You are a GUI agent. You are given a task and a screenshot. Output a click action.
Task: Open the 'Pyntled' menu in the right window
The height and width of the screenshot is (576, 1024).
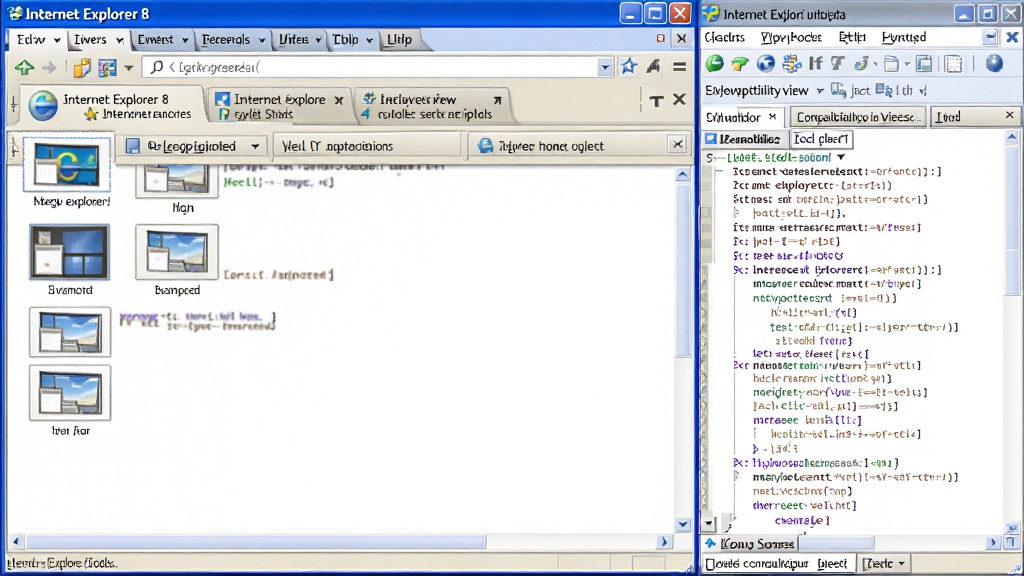click(x=904, y=38)
